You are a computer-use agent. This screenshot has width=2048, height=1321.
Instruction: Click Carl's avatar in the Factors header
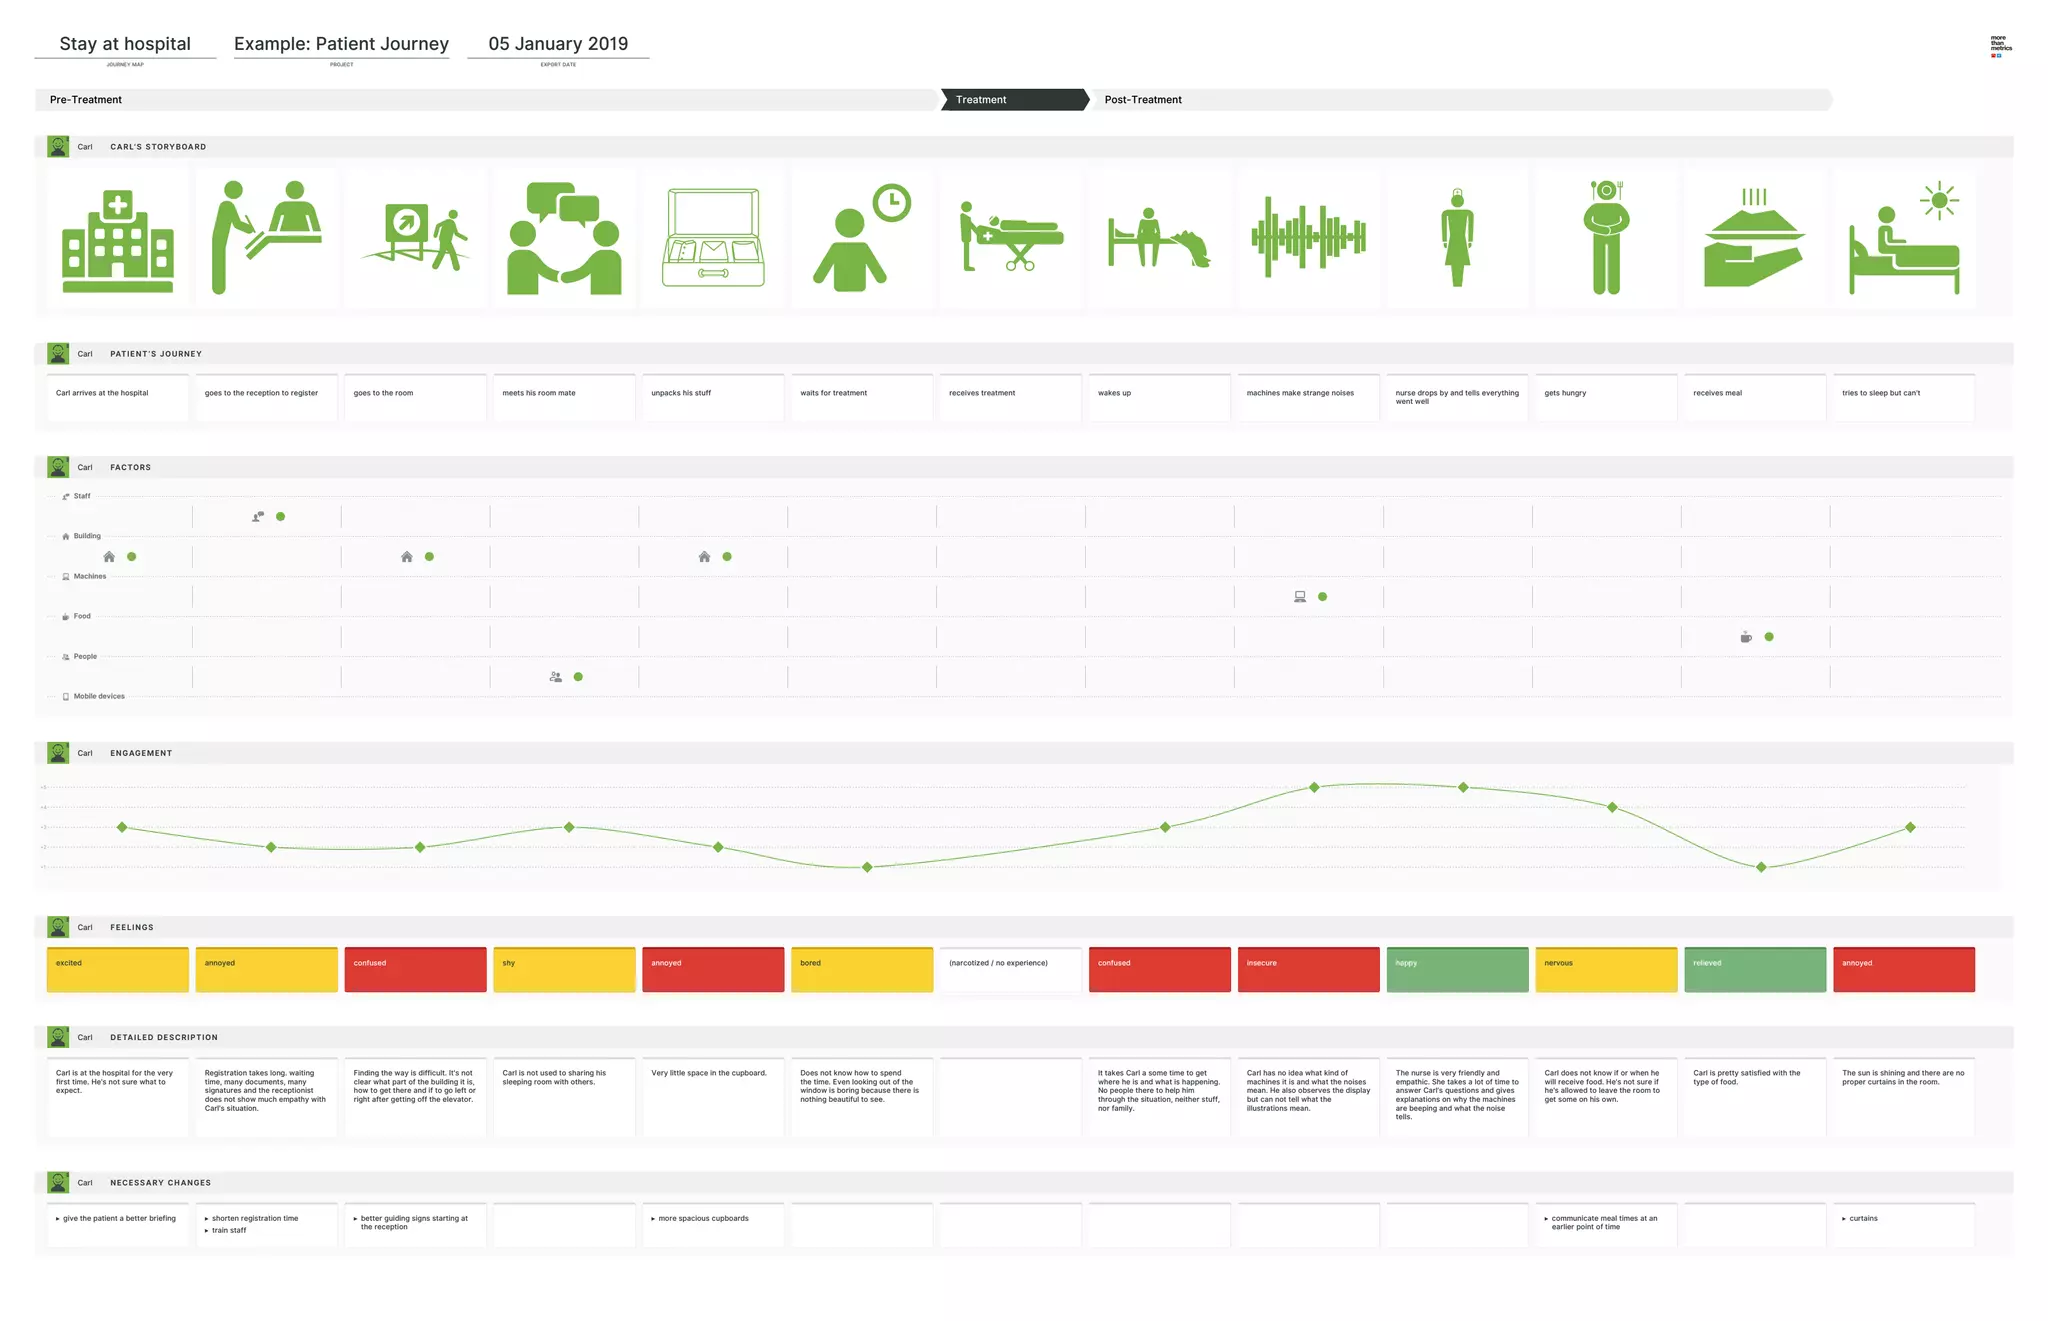tap(59, 467)
